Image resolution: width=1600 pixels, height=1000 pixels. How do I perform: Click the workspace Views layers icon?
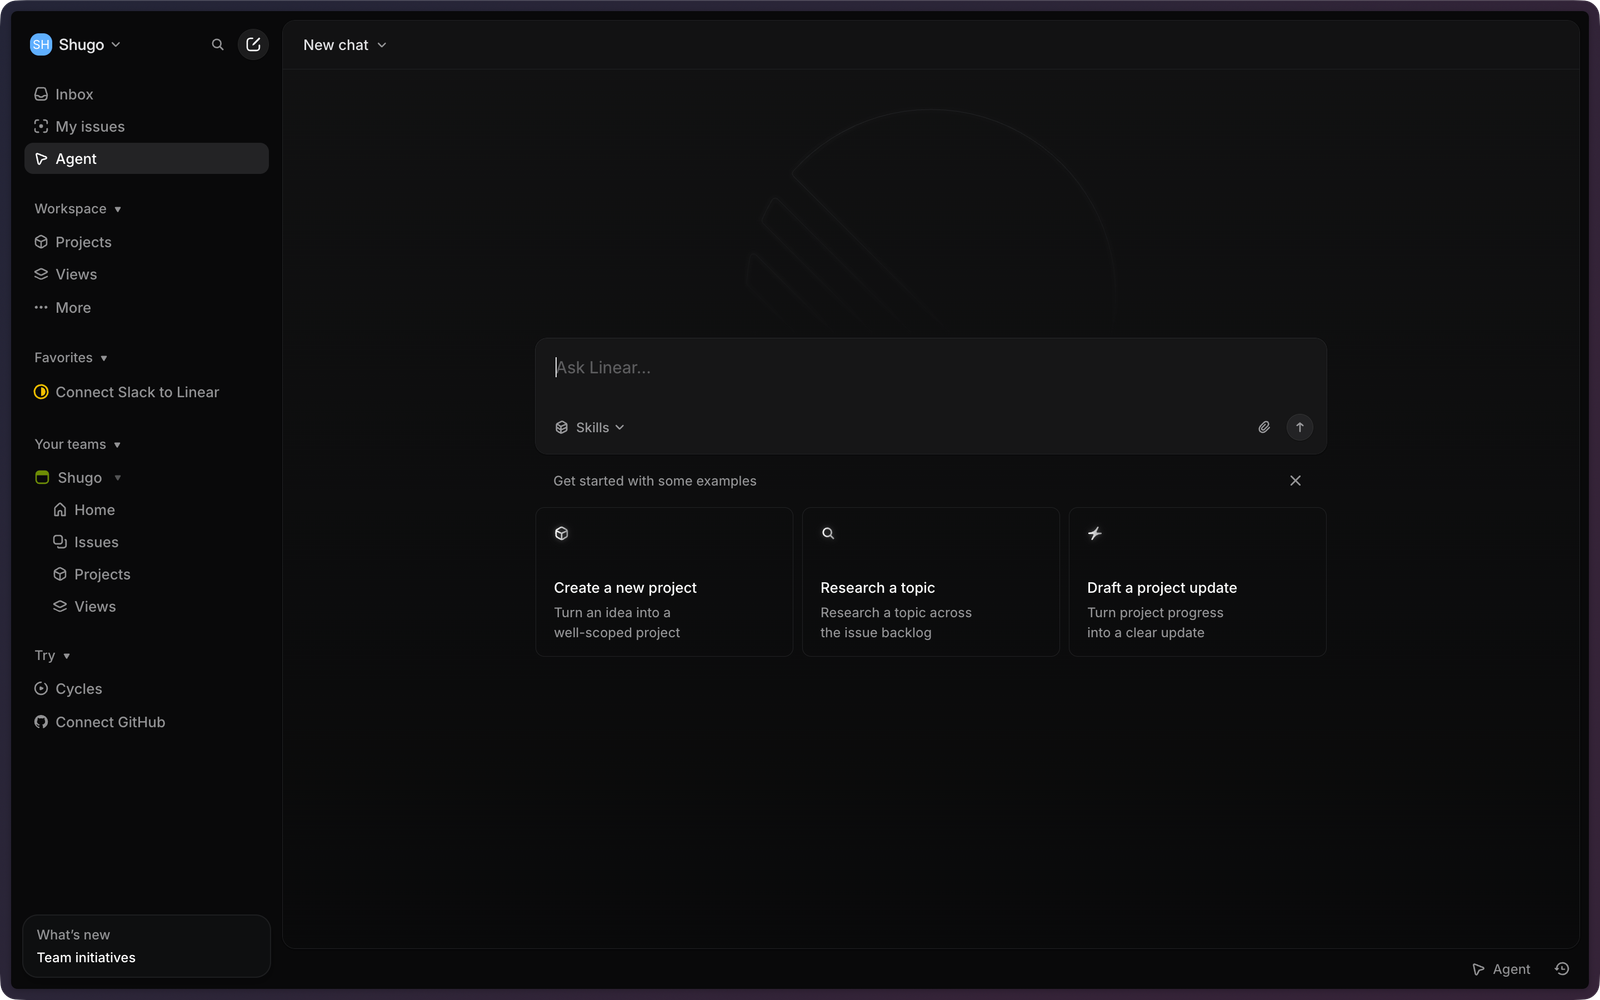41,274
